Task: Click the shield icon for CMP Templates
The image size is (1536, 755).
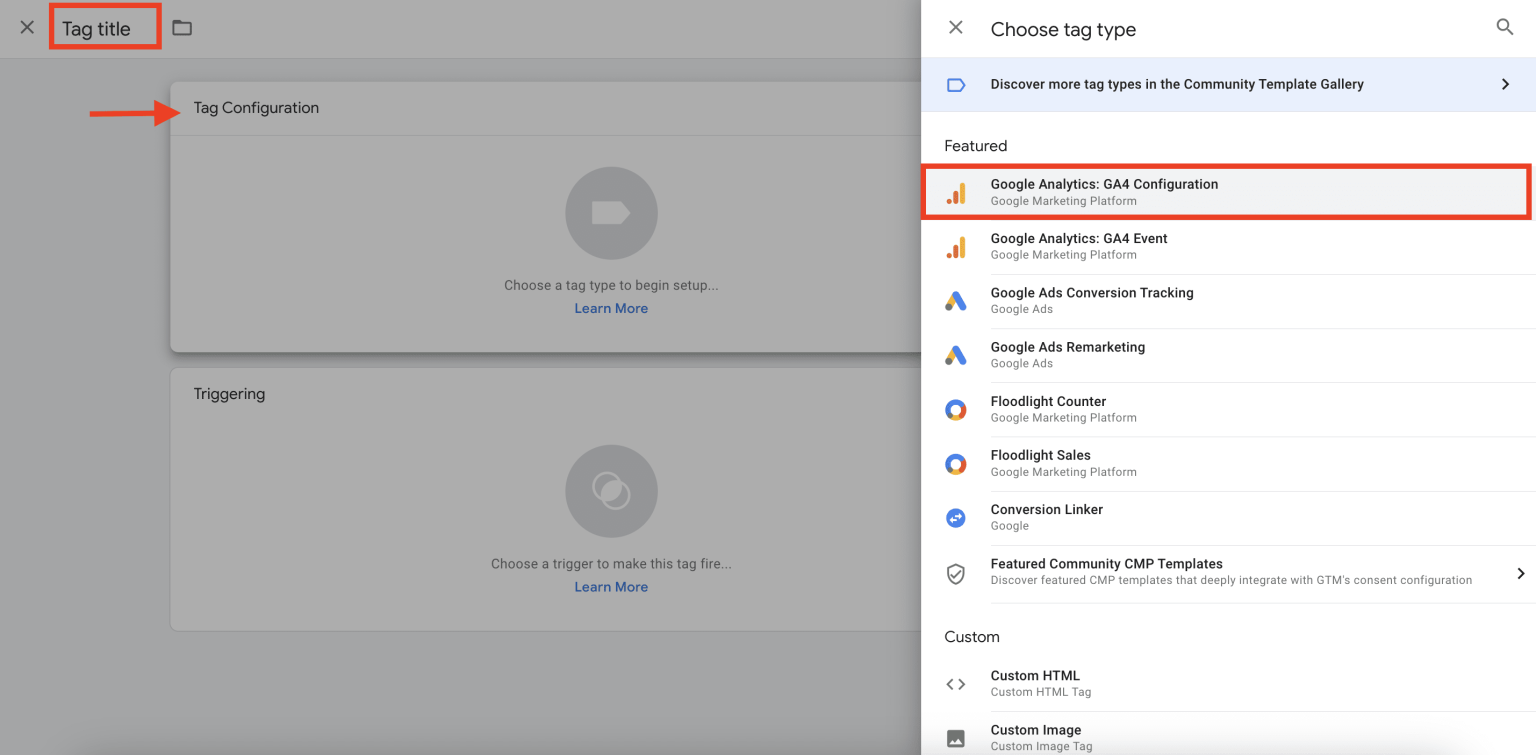Action: pyautogui.click(x=956, y=574)
